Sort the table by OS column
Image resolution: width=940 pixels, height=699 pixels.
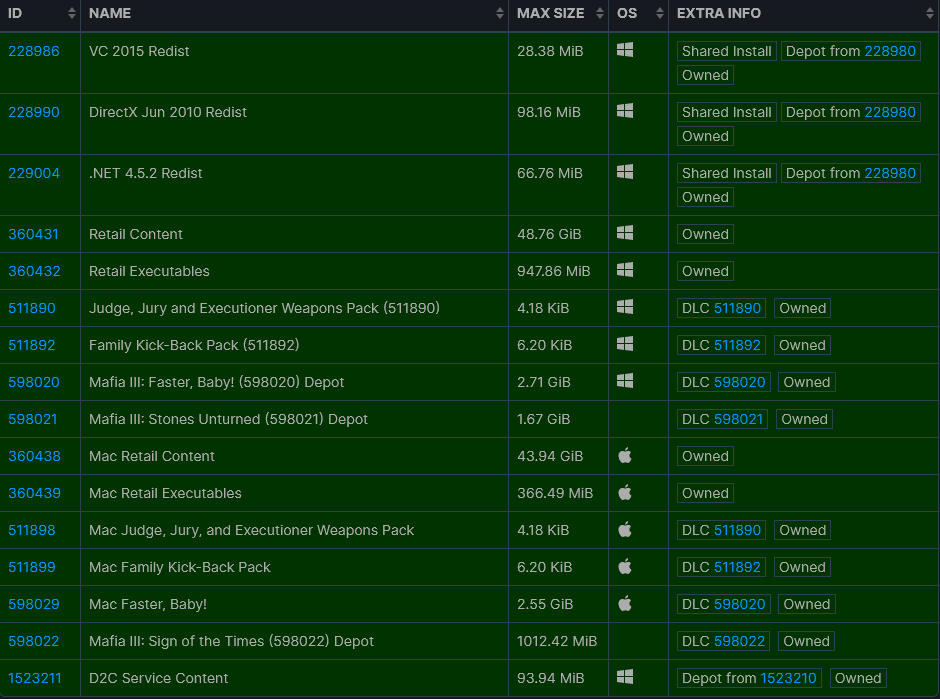click(x=638, y=13)
